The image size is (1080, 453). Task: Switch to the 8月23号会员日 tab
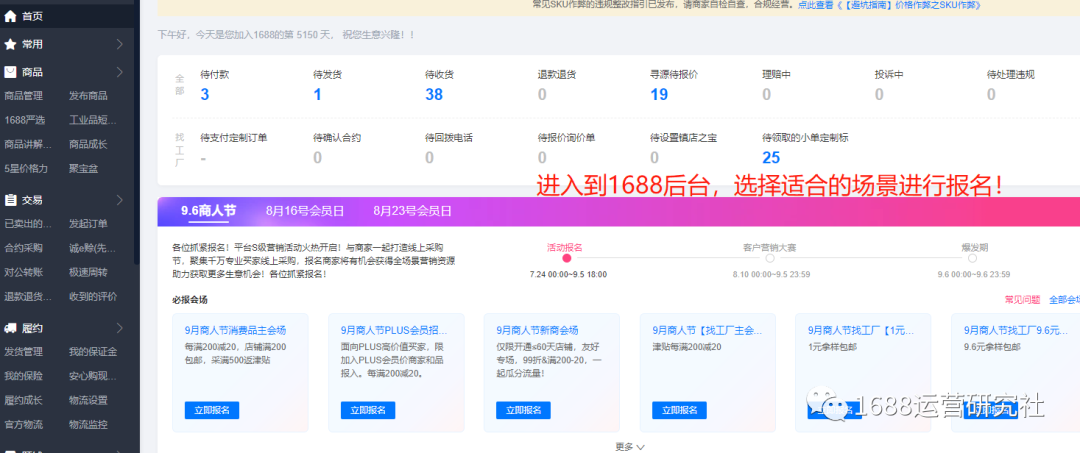pos(413,211)
